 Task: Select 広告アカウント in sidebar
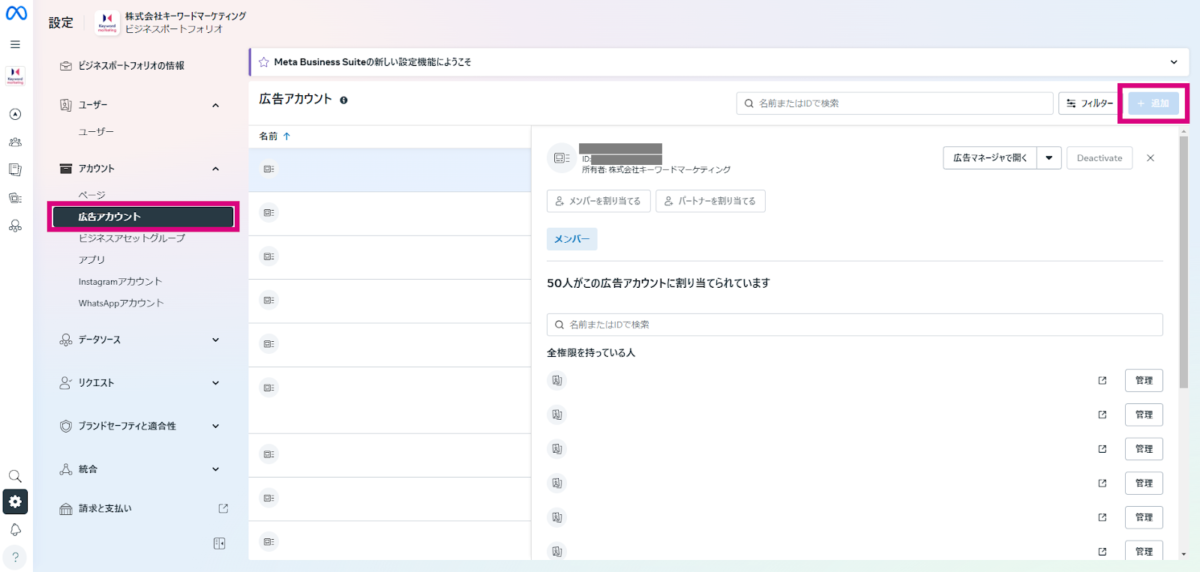142,216
